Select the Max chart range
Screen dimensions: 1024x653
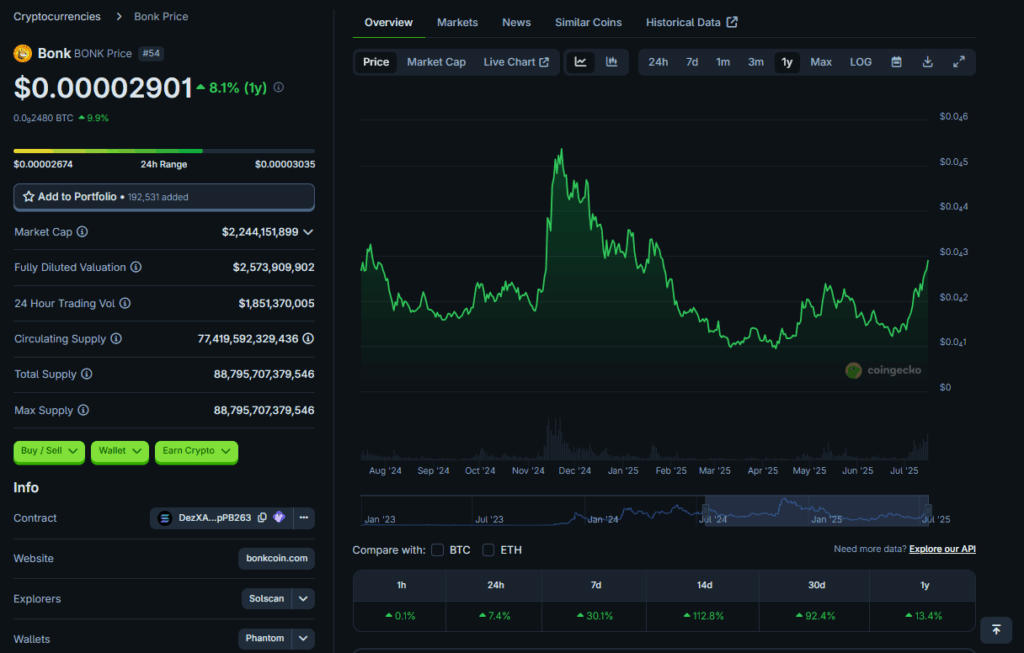point(821,62)
